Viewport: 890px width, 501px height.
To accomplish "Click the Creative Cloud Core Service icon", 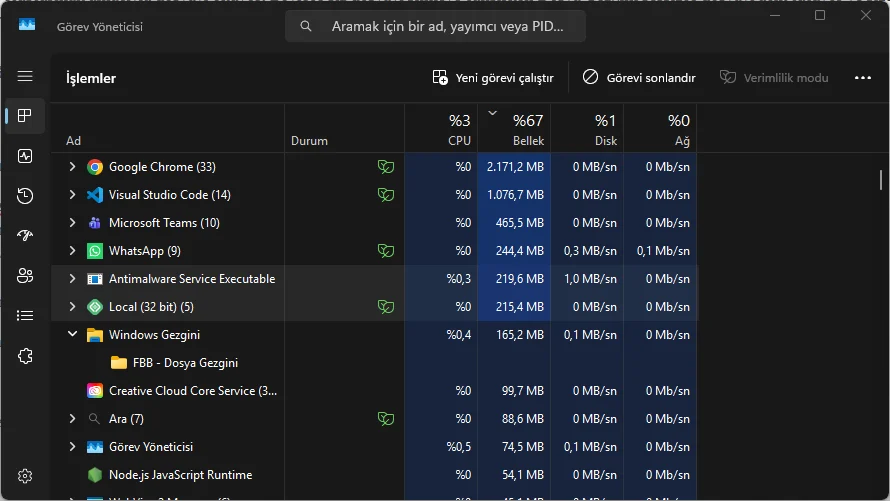I will (95, 391).
